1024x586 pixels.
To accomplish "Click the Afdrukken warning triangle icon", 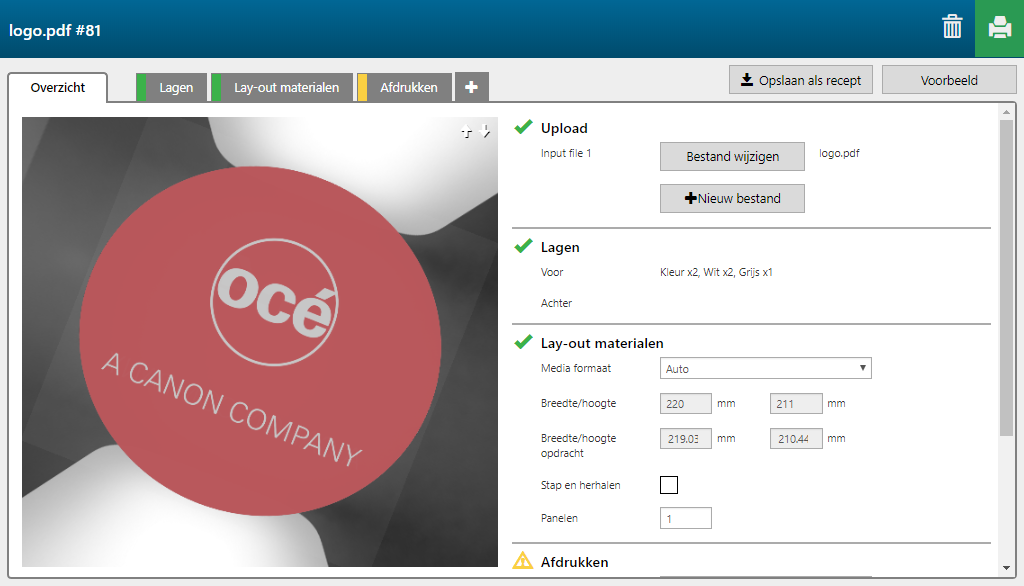I will click(522, 561).
